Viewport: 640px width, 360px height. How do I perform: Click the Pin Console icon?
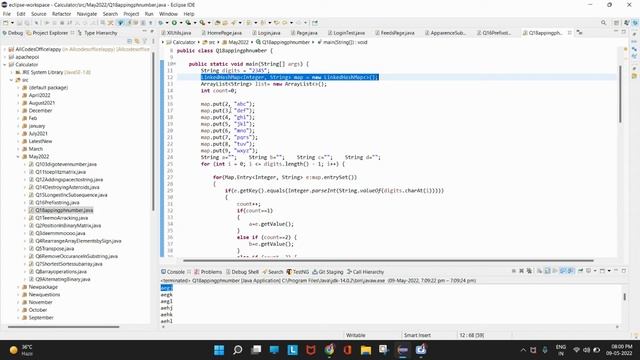point(580,271)
